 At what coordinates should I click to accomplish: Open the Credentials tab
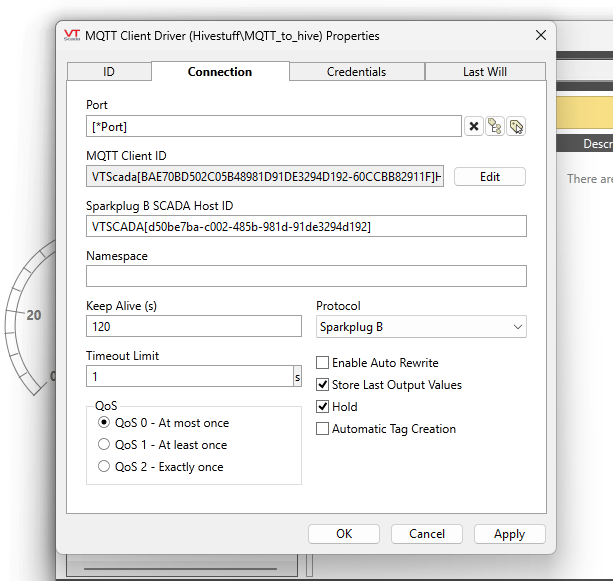(356, 72)
